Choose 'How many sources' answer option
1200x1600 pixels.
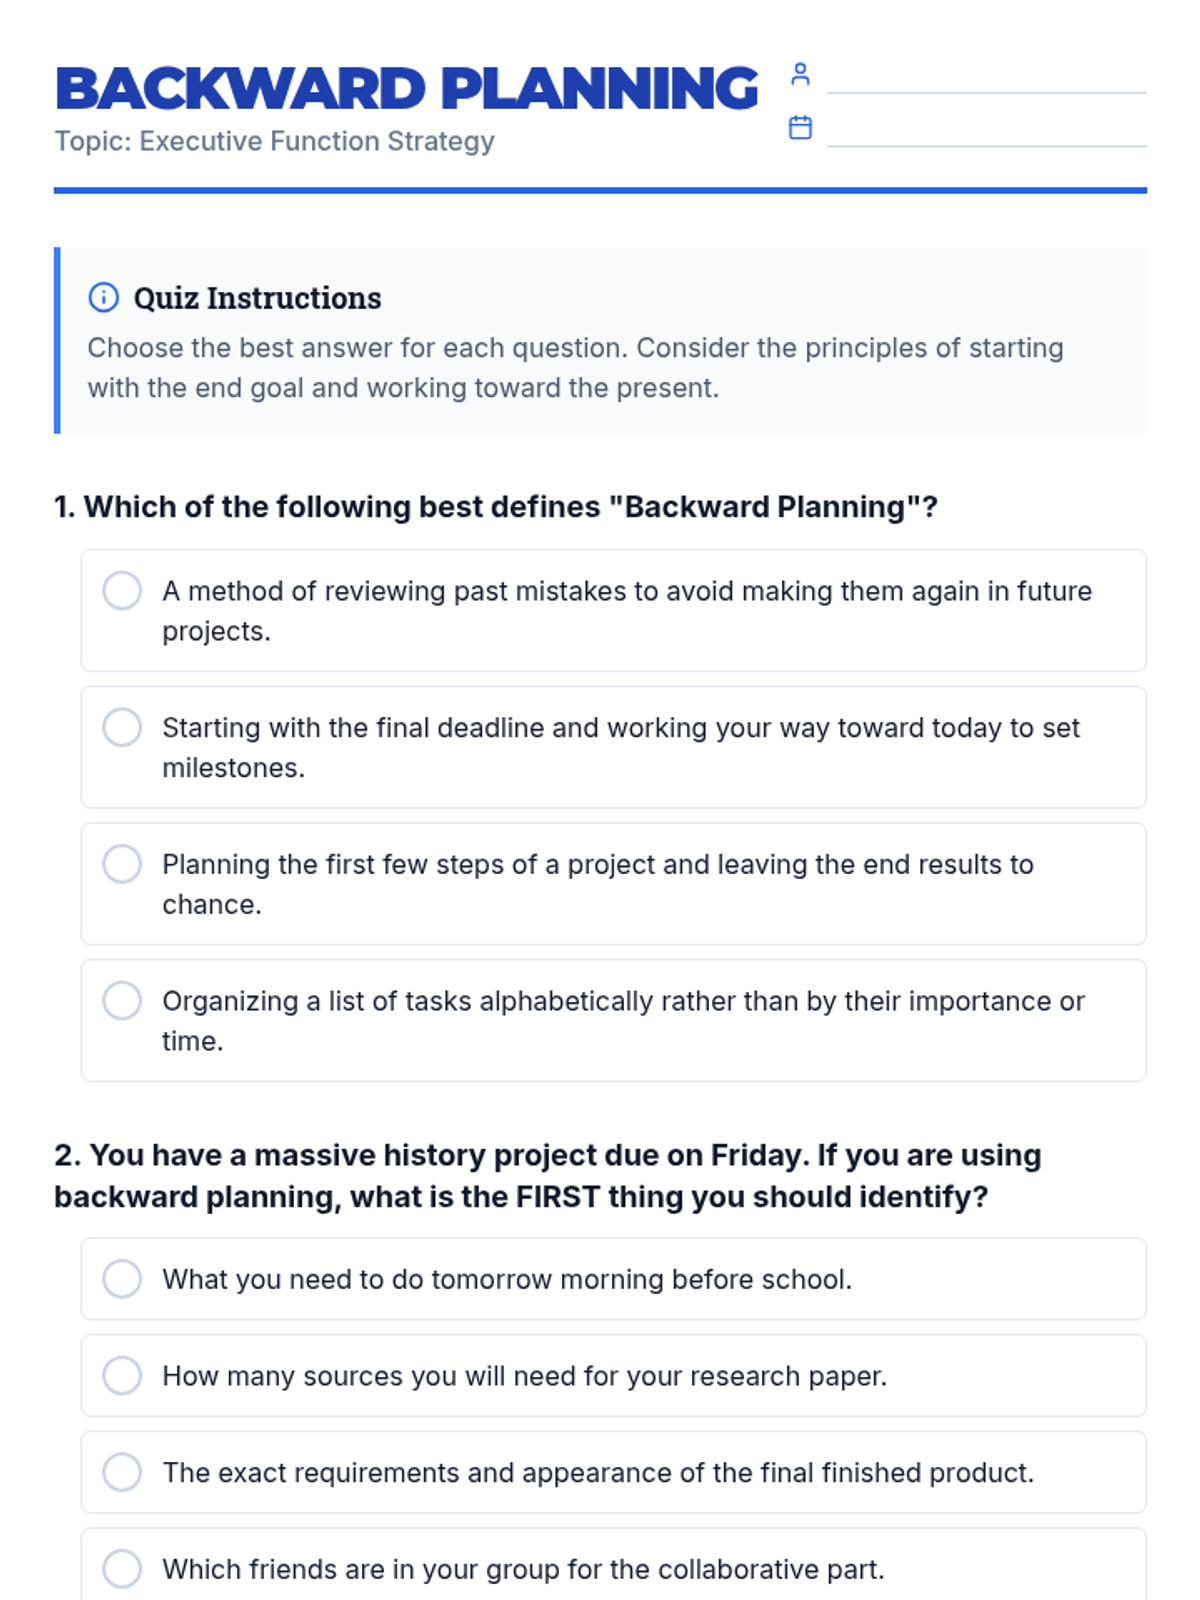pos(122,1376)
